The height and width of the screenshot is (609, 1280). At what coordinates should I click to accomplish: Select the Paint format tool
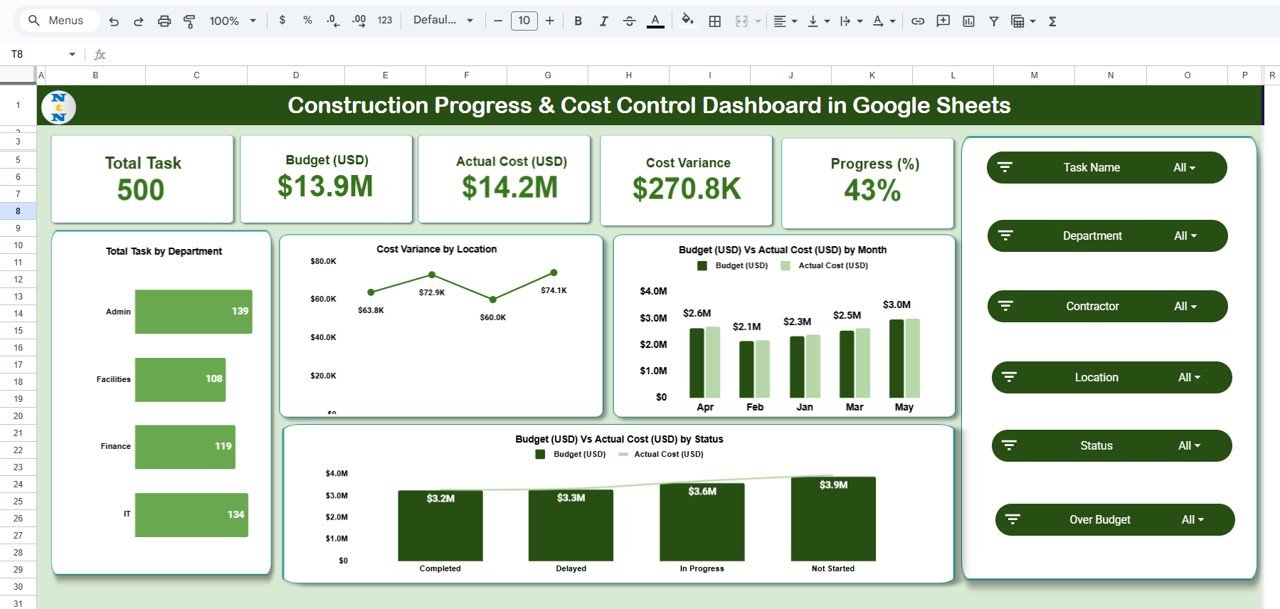point(189,20)
